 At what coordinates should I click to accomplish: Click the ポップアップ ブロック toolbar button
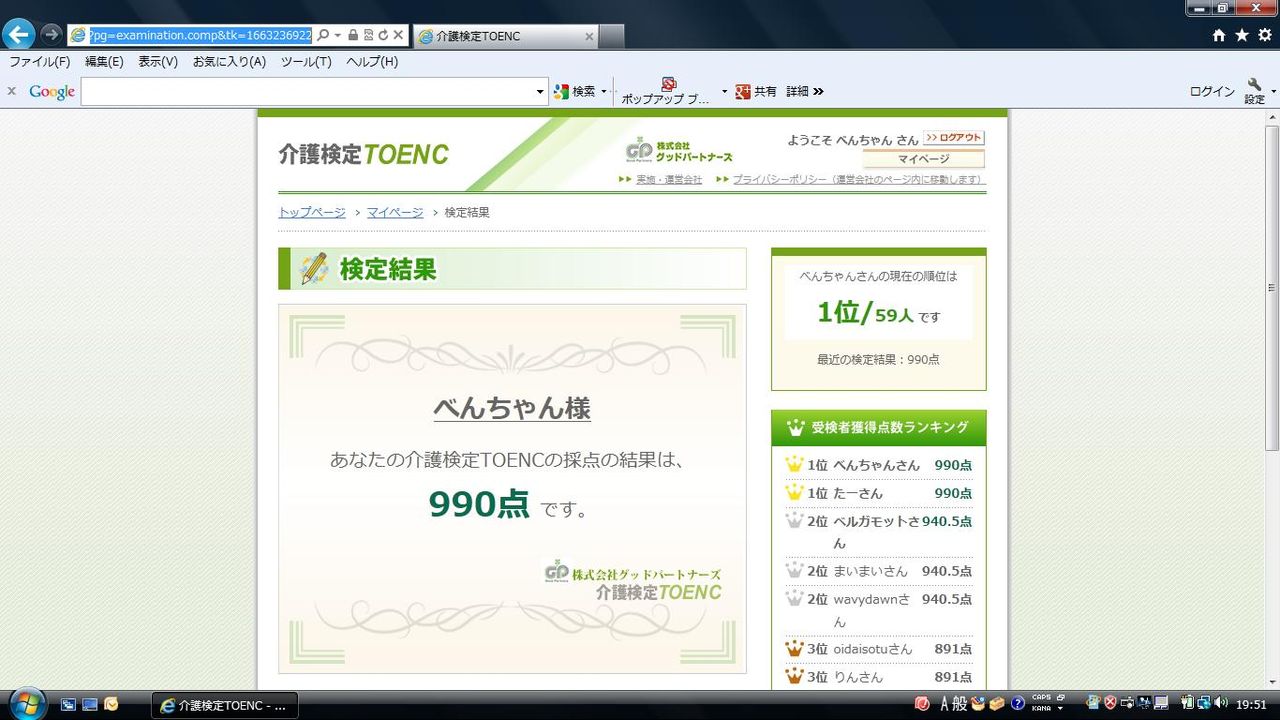click(666, 91)
